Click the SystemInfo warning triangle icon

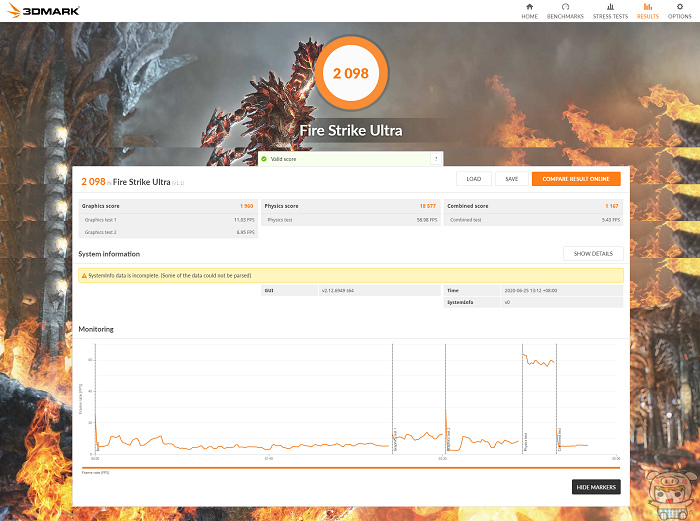point(84,275)
